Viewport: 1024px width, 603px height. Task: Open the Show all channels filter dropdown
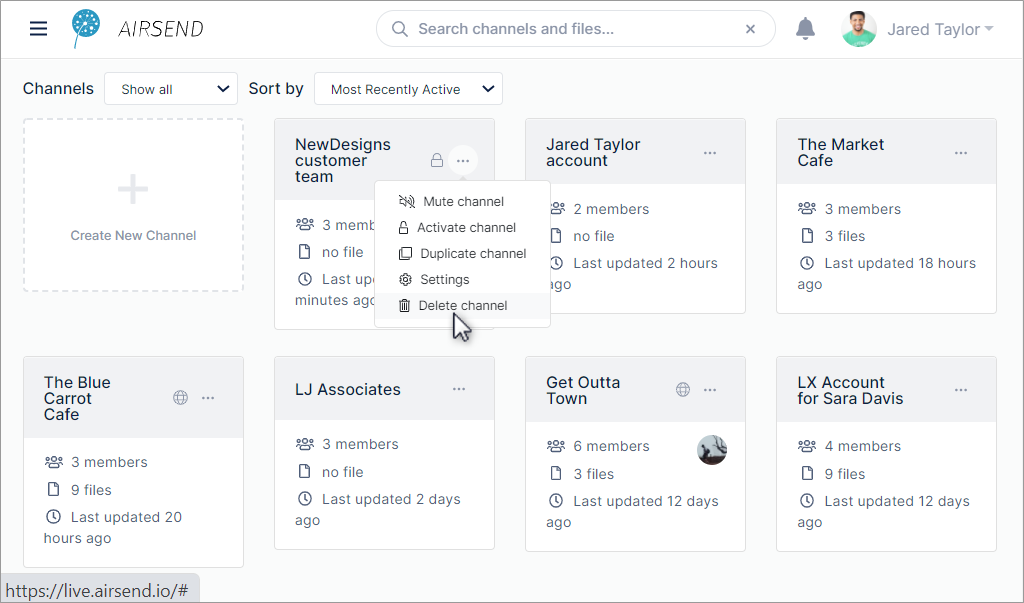point(171,89)
